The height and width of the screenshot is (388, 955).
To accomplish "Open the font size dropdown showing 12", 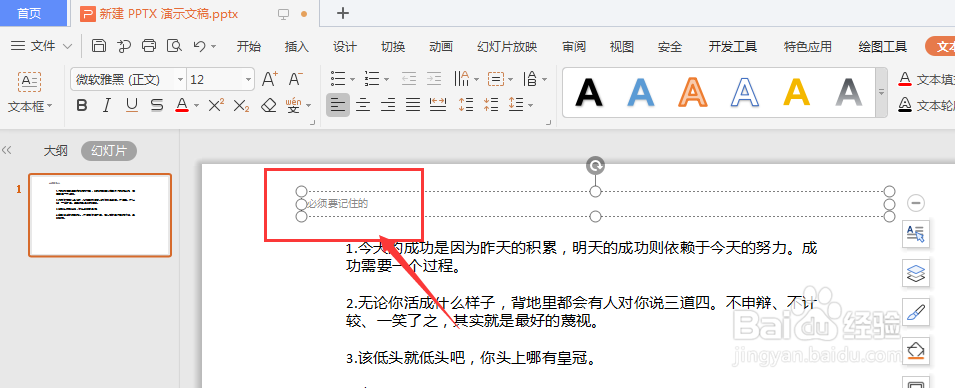I will point(248,80).
